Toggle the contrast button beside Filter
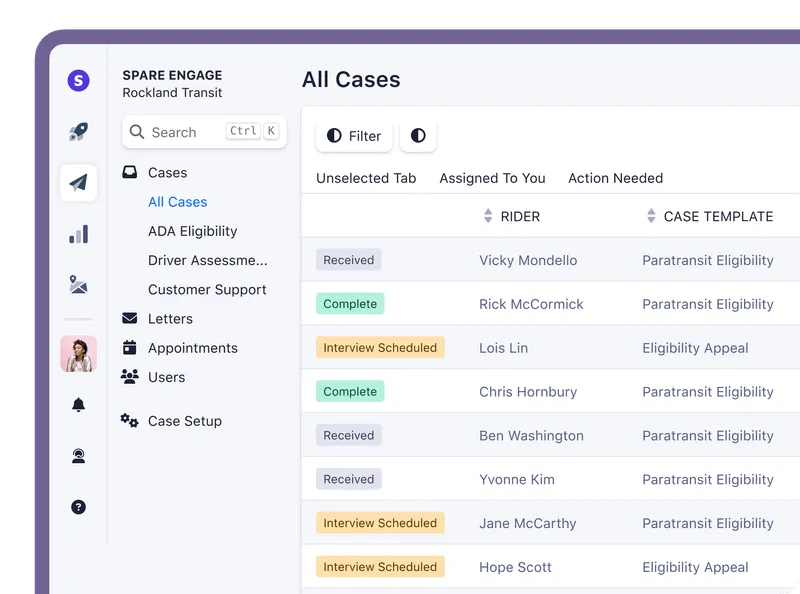This screenshot has width=800, height=594. pos(418,136)
